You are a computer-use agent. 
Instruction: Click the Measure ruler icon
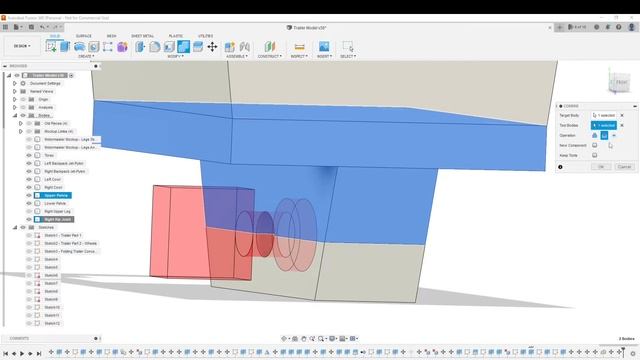click(299, 47)
